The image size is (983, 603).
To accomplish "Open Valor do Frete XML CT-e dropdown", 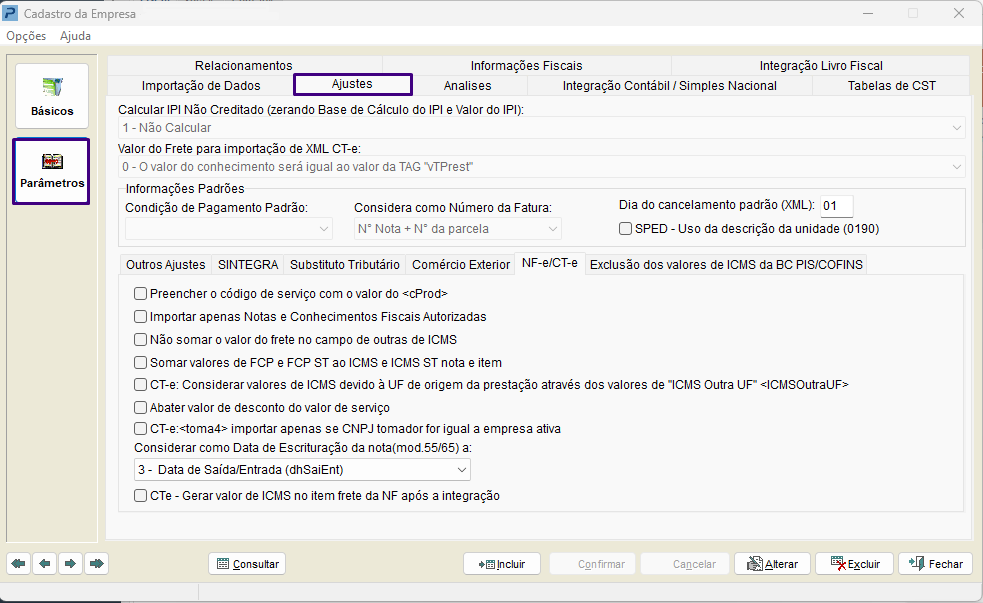I will (x=542, y=167).
